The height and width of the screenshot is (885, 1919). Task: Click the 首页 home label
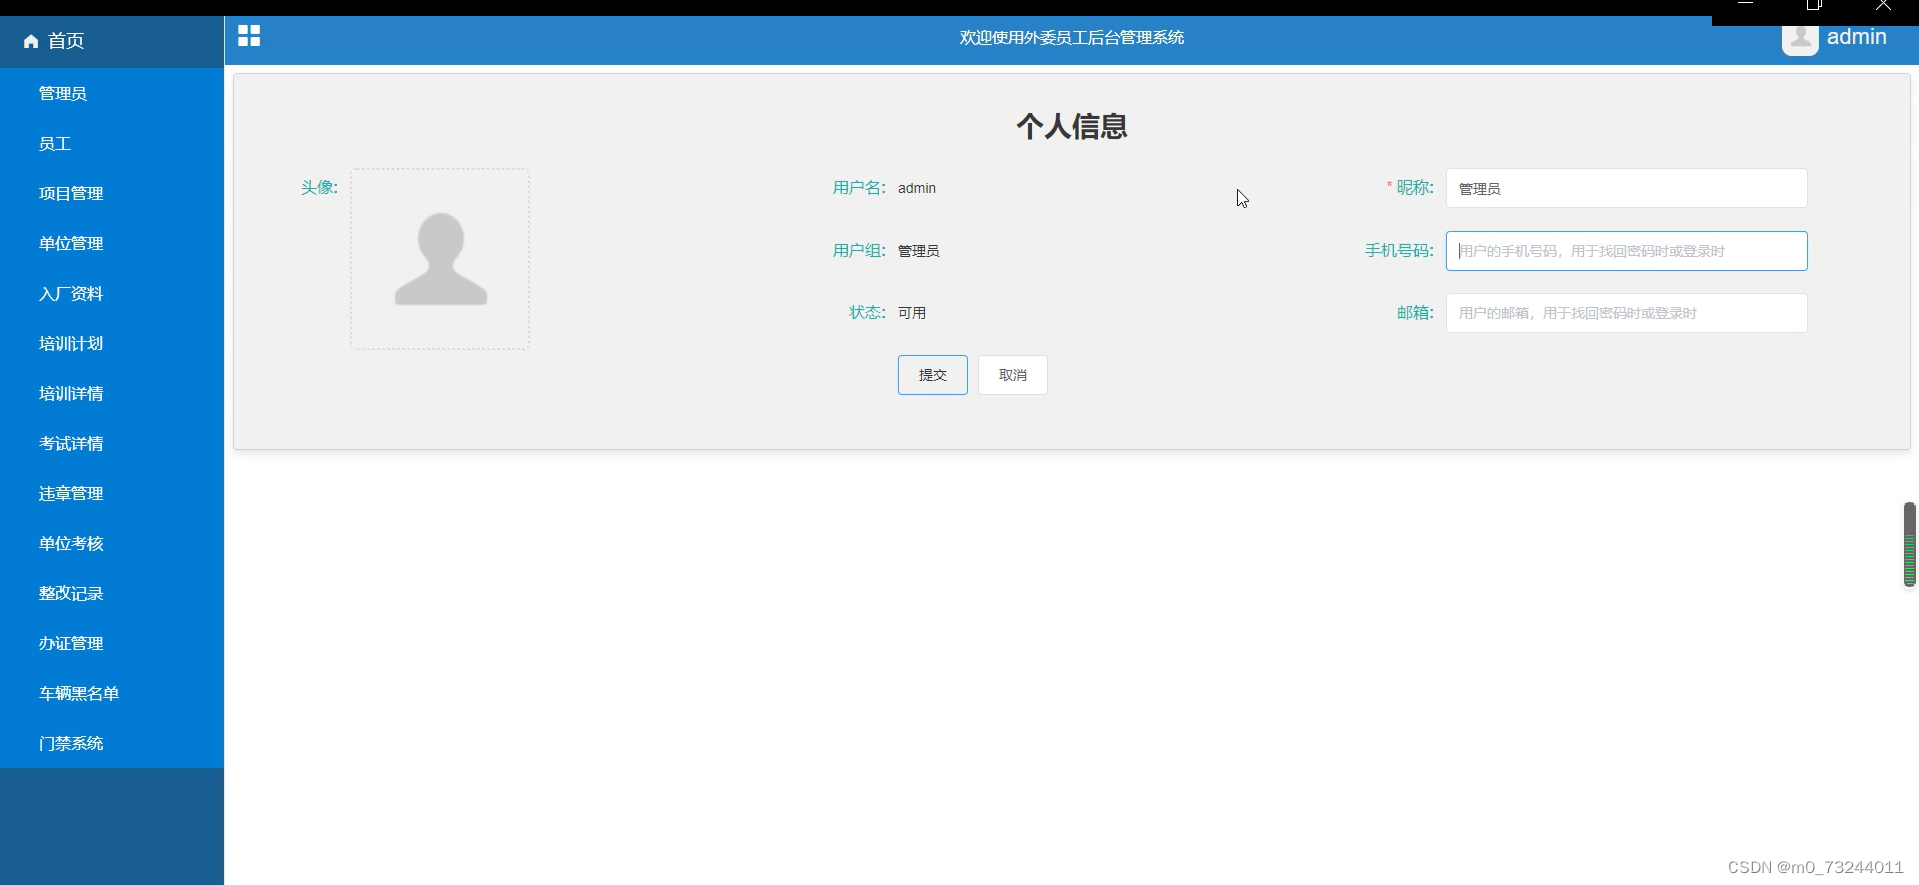[66, 41]
